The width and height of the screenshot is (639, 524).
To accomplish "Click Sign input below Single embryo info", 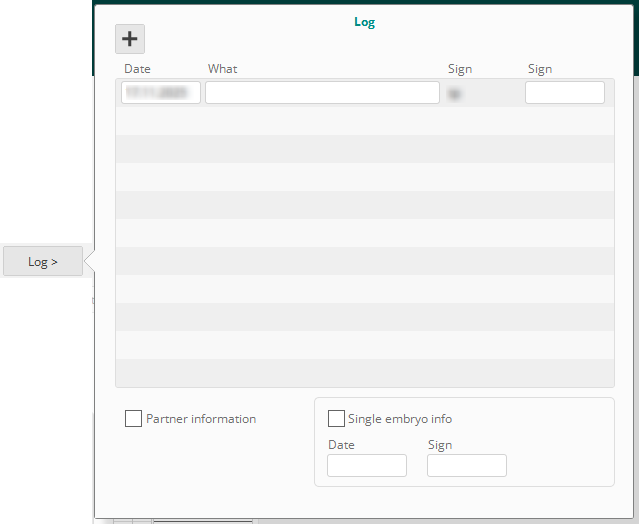I will point(466,465).
